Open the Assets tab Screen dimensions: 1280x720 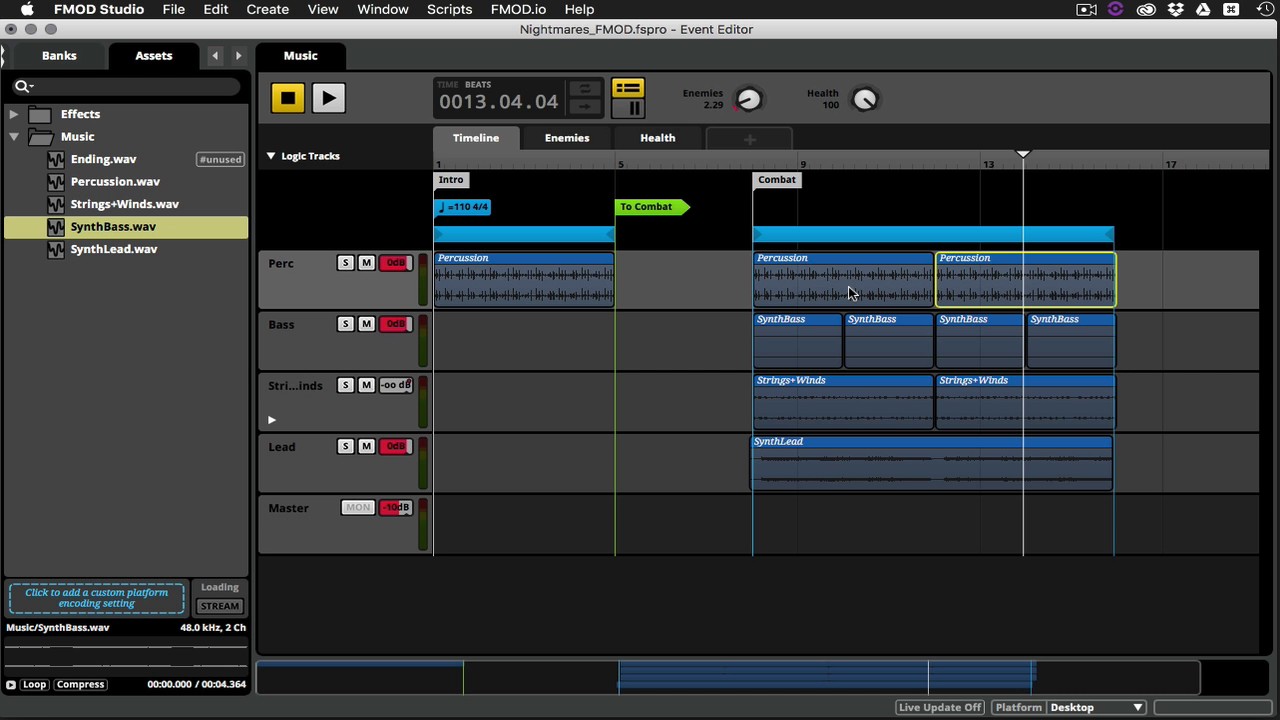(154, 56)
